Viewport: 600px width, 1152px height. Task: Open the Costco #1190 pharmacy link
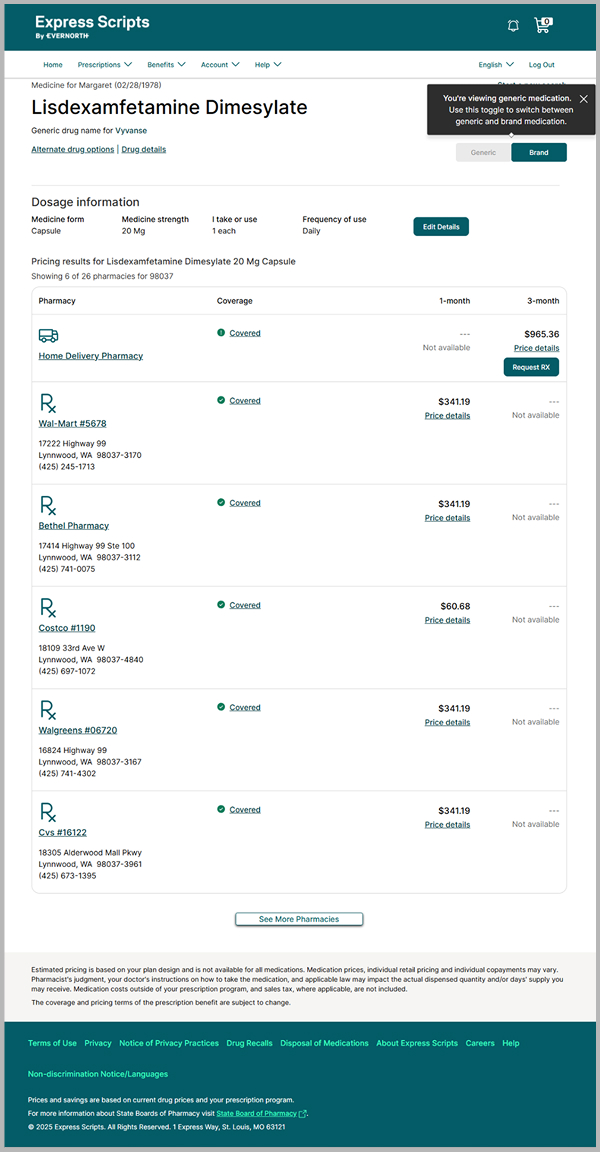point(67,627)
